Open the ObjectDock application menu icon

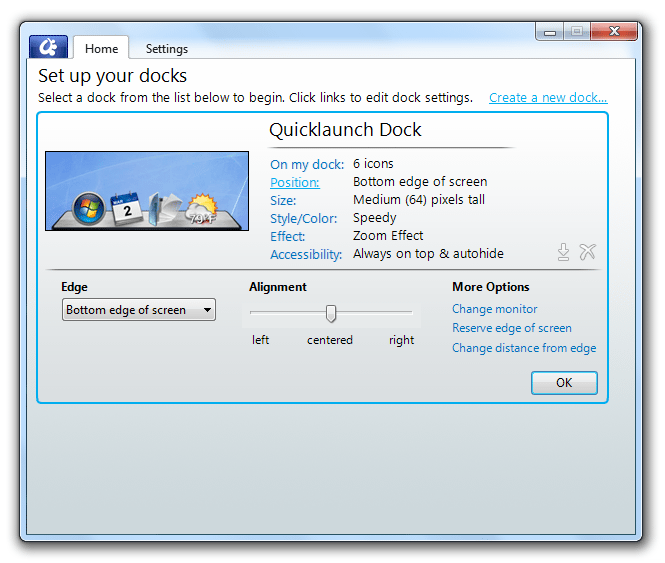tap(48, 47)
